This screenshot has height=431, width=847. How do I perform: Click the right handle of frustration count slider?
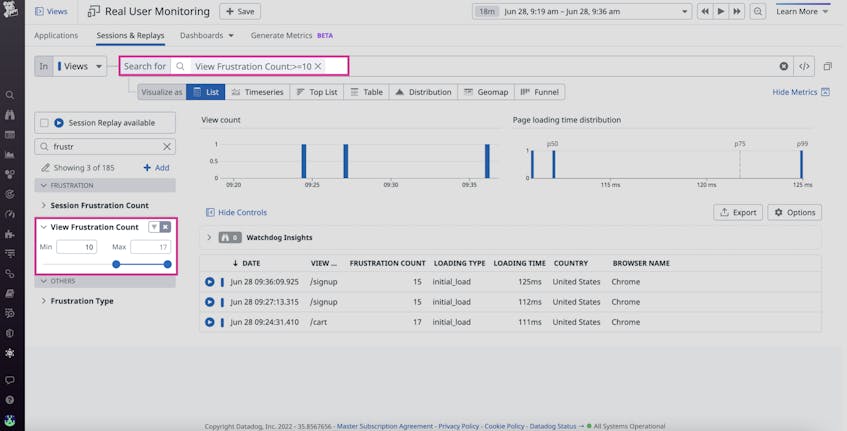[x=167, y=264]
